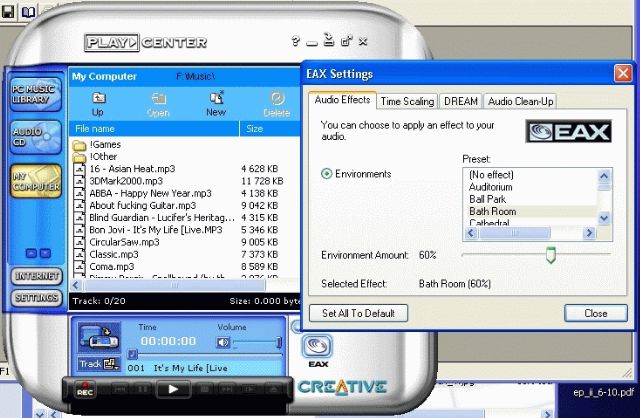Click the REC record button
This screenshot has height=418, width=640.
85,389
